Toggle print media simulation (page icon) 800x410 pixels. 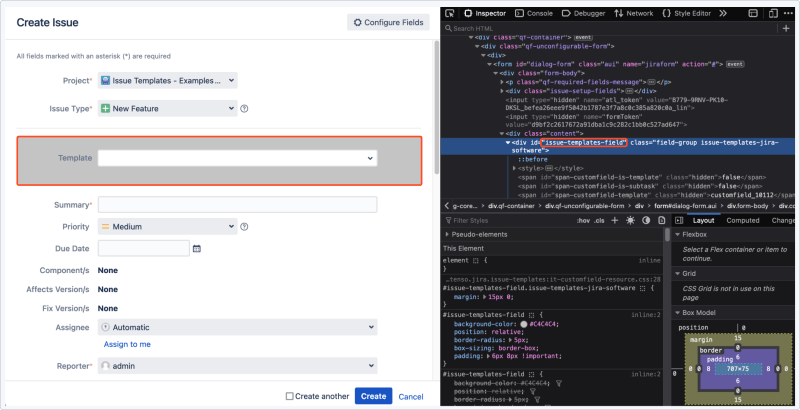coord(662,220)
